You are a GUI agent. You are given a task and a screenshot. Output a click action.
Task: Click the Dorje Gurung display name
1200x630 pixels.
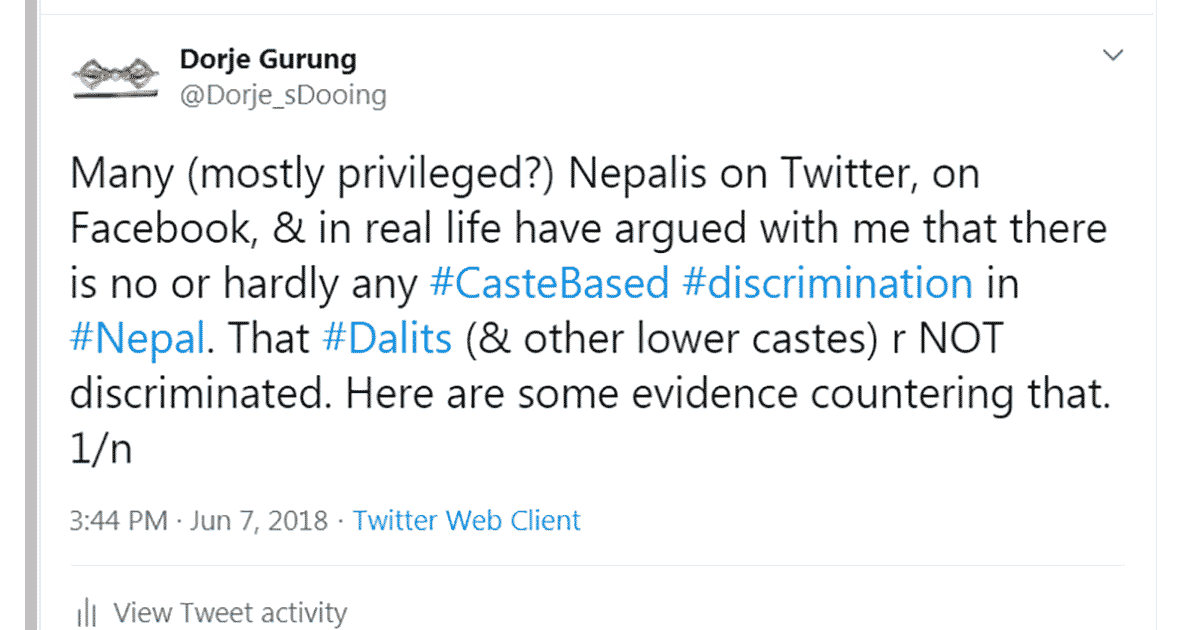point(267,59)
